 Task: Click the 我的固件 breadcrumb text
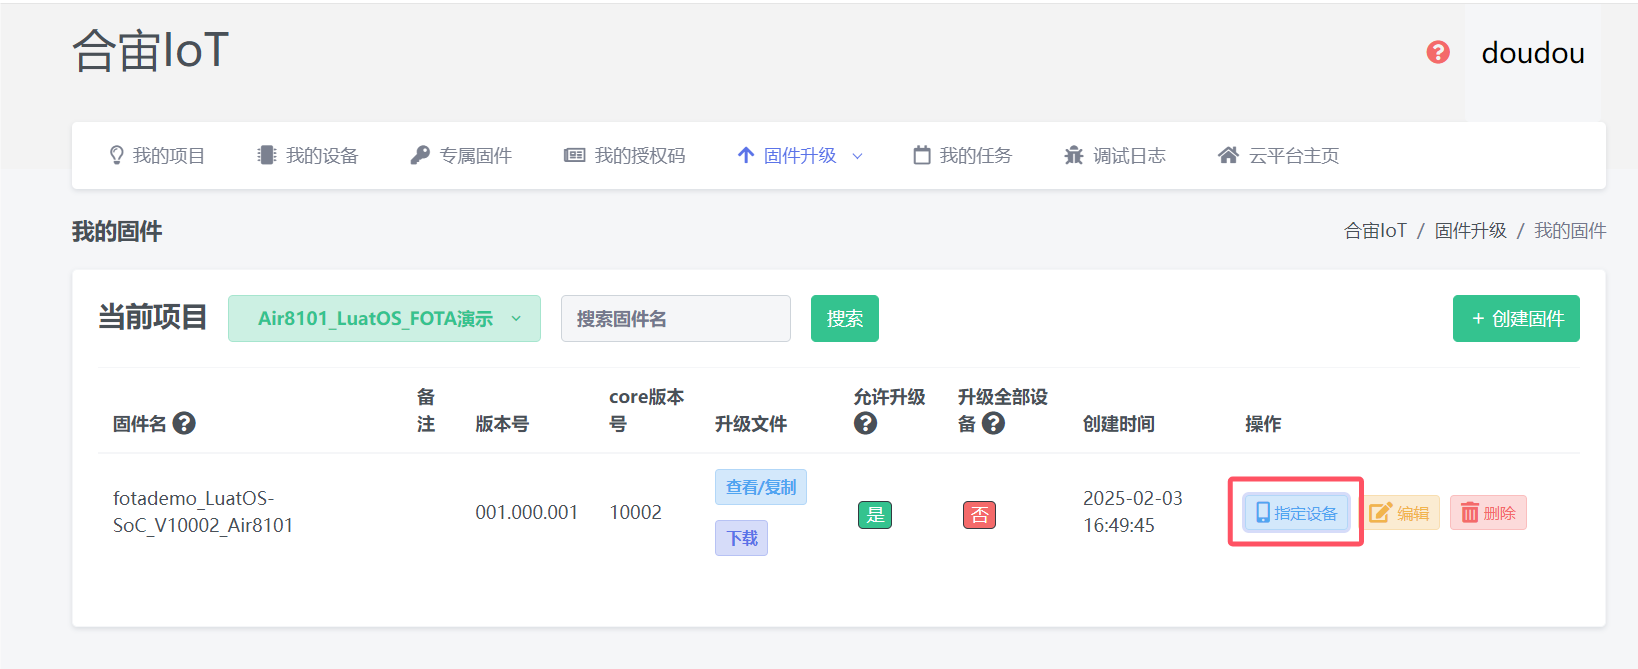point(1570,231)
